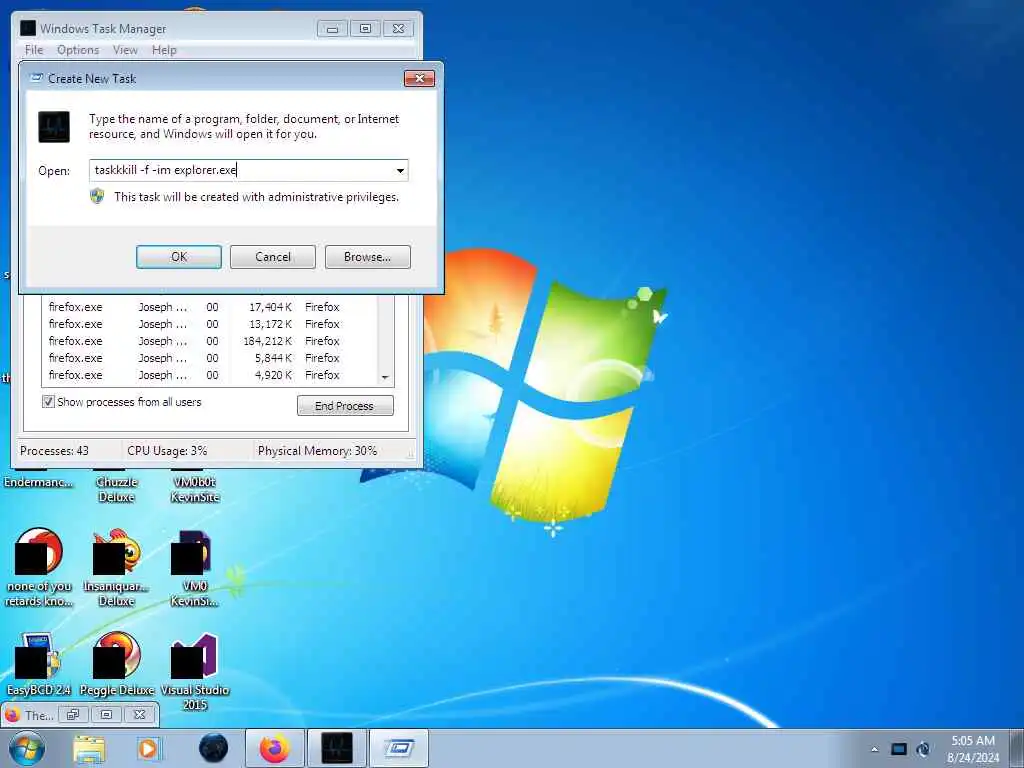This screenshot has width=1024, height=768.
Task: Select the Endermanc... desktop icon
Action: 38,480
